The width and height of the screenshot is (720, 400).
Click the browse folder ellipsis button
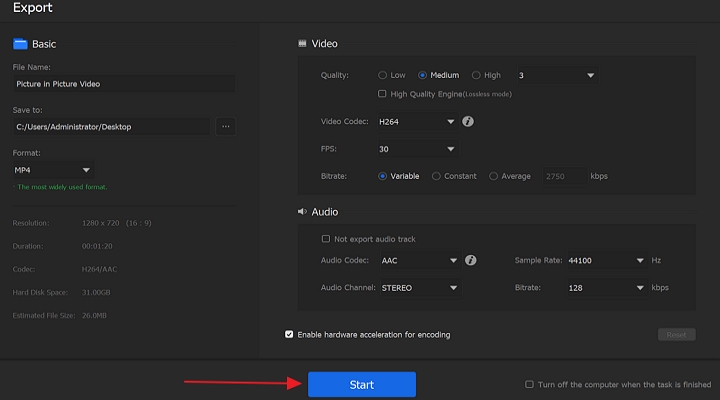pos(225,127)
